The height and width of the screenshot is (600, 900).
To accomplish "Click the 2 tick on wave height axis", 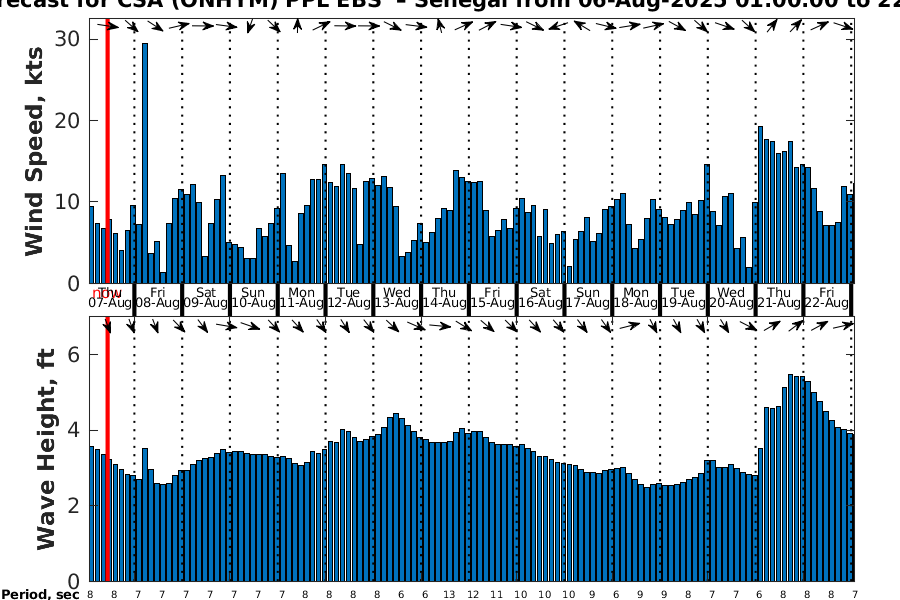I will coord(73,506).
